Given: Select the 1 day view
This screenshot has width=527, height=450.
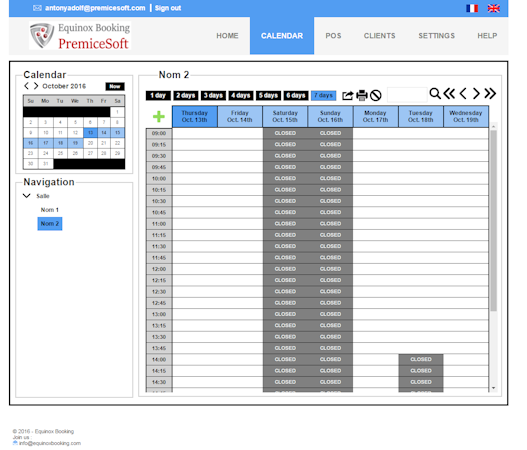Looking at the screenshot, I should [158, 95].
